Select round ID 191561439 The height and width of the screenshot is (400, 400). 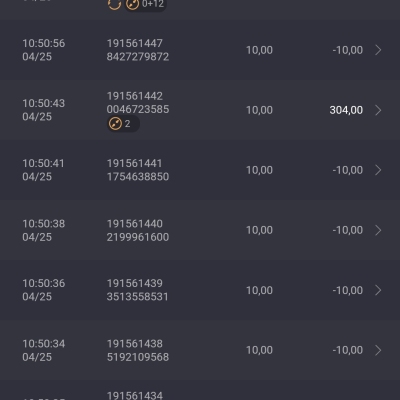135,283
